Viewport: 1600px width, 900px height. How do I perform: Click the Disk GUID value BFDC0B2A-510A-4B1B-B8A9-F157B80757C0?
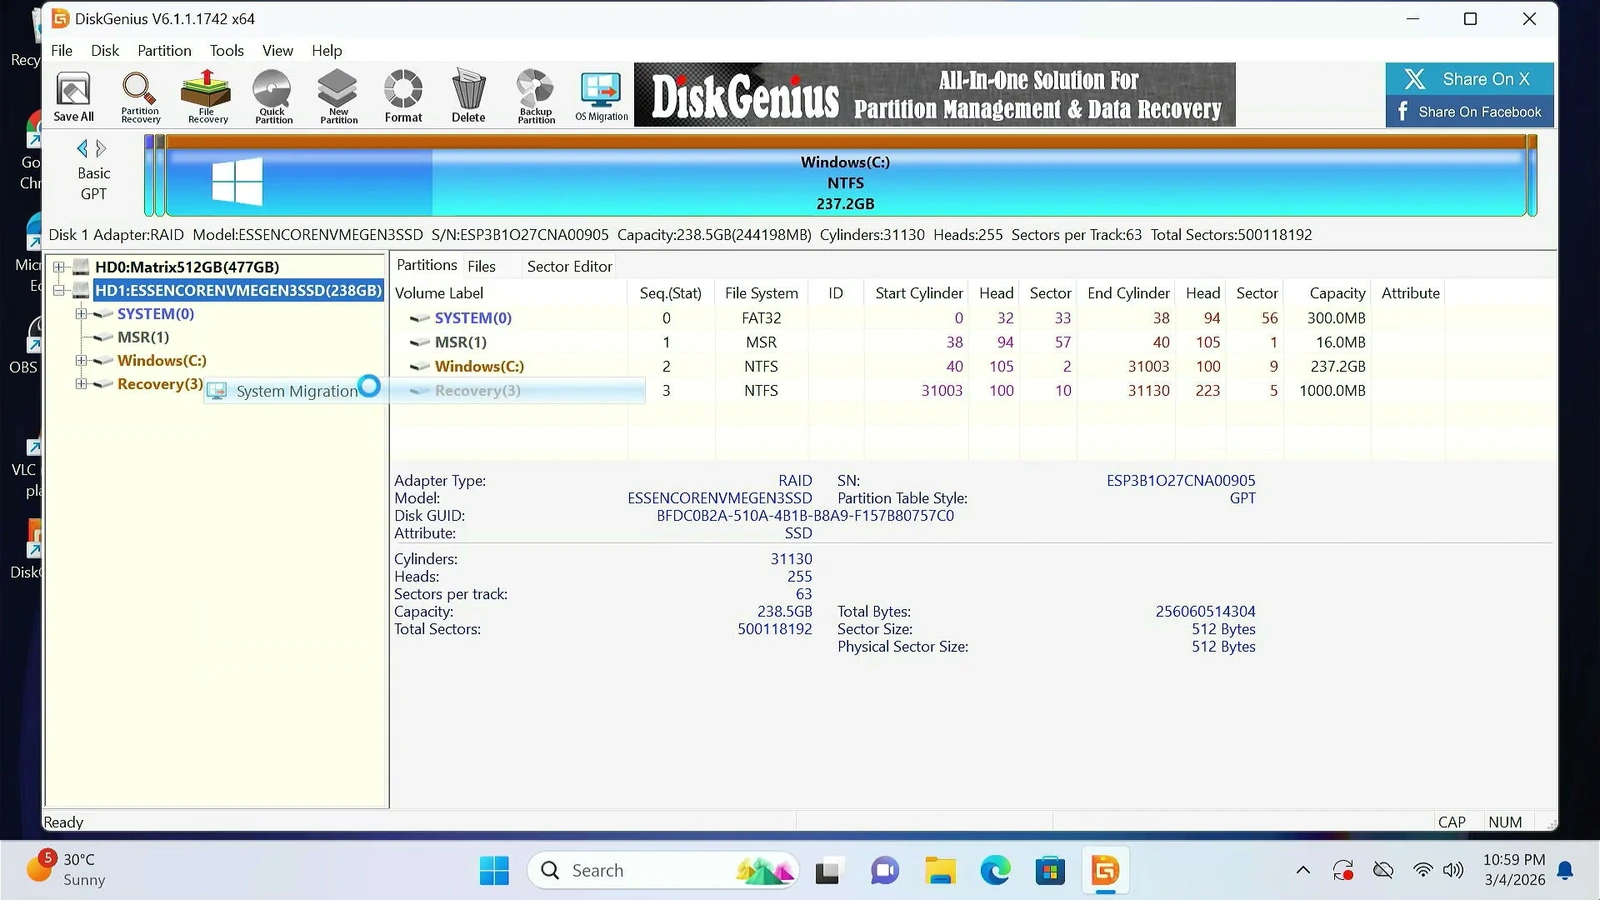(x=805, y=516)
